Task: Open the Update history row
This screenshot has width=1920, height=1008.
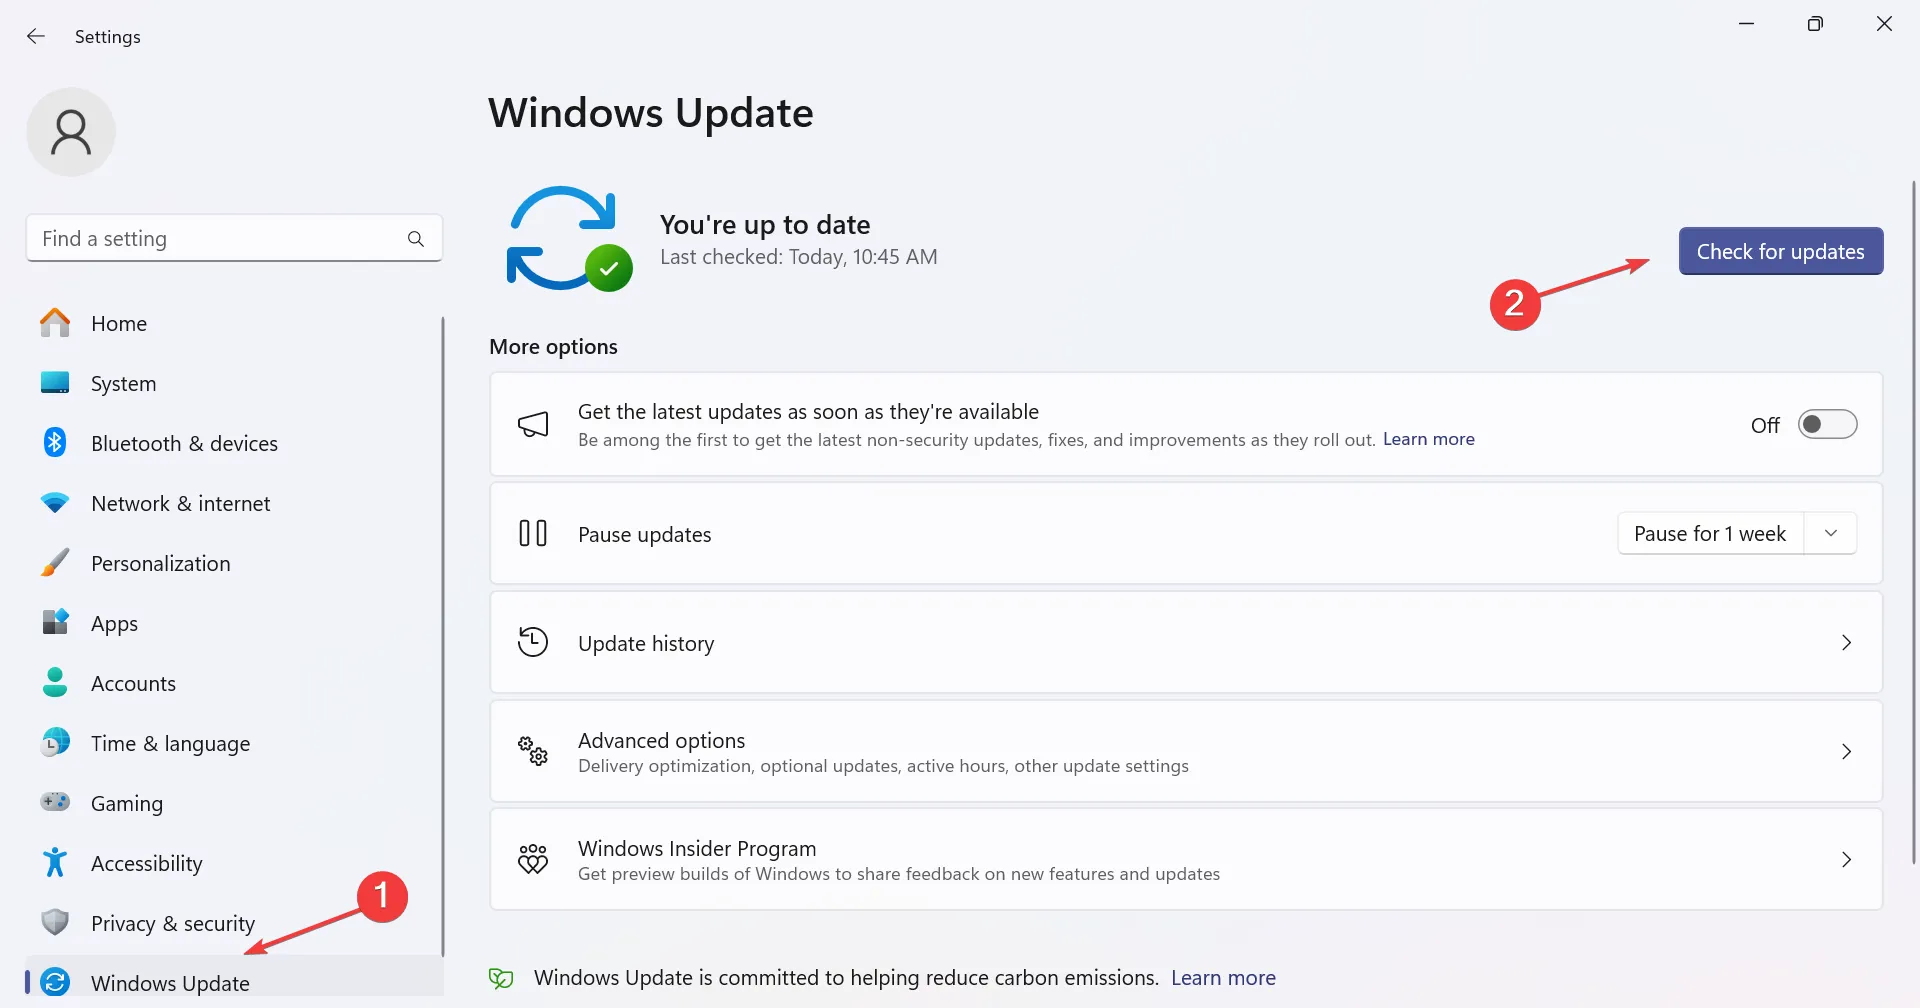Action: point(1186,643)
